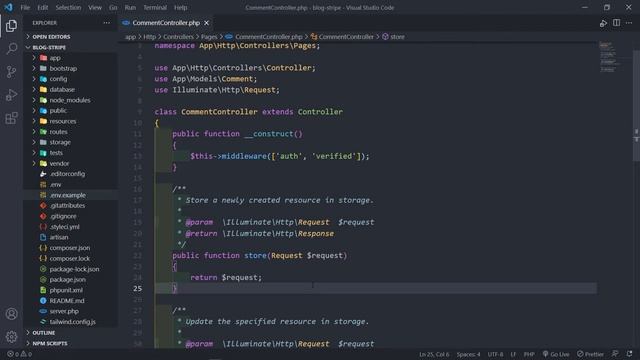Expand the bootstrap folder
Screen dimensions: 640x360
click(63, 69)
